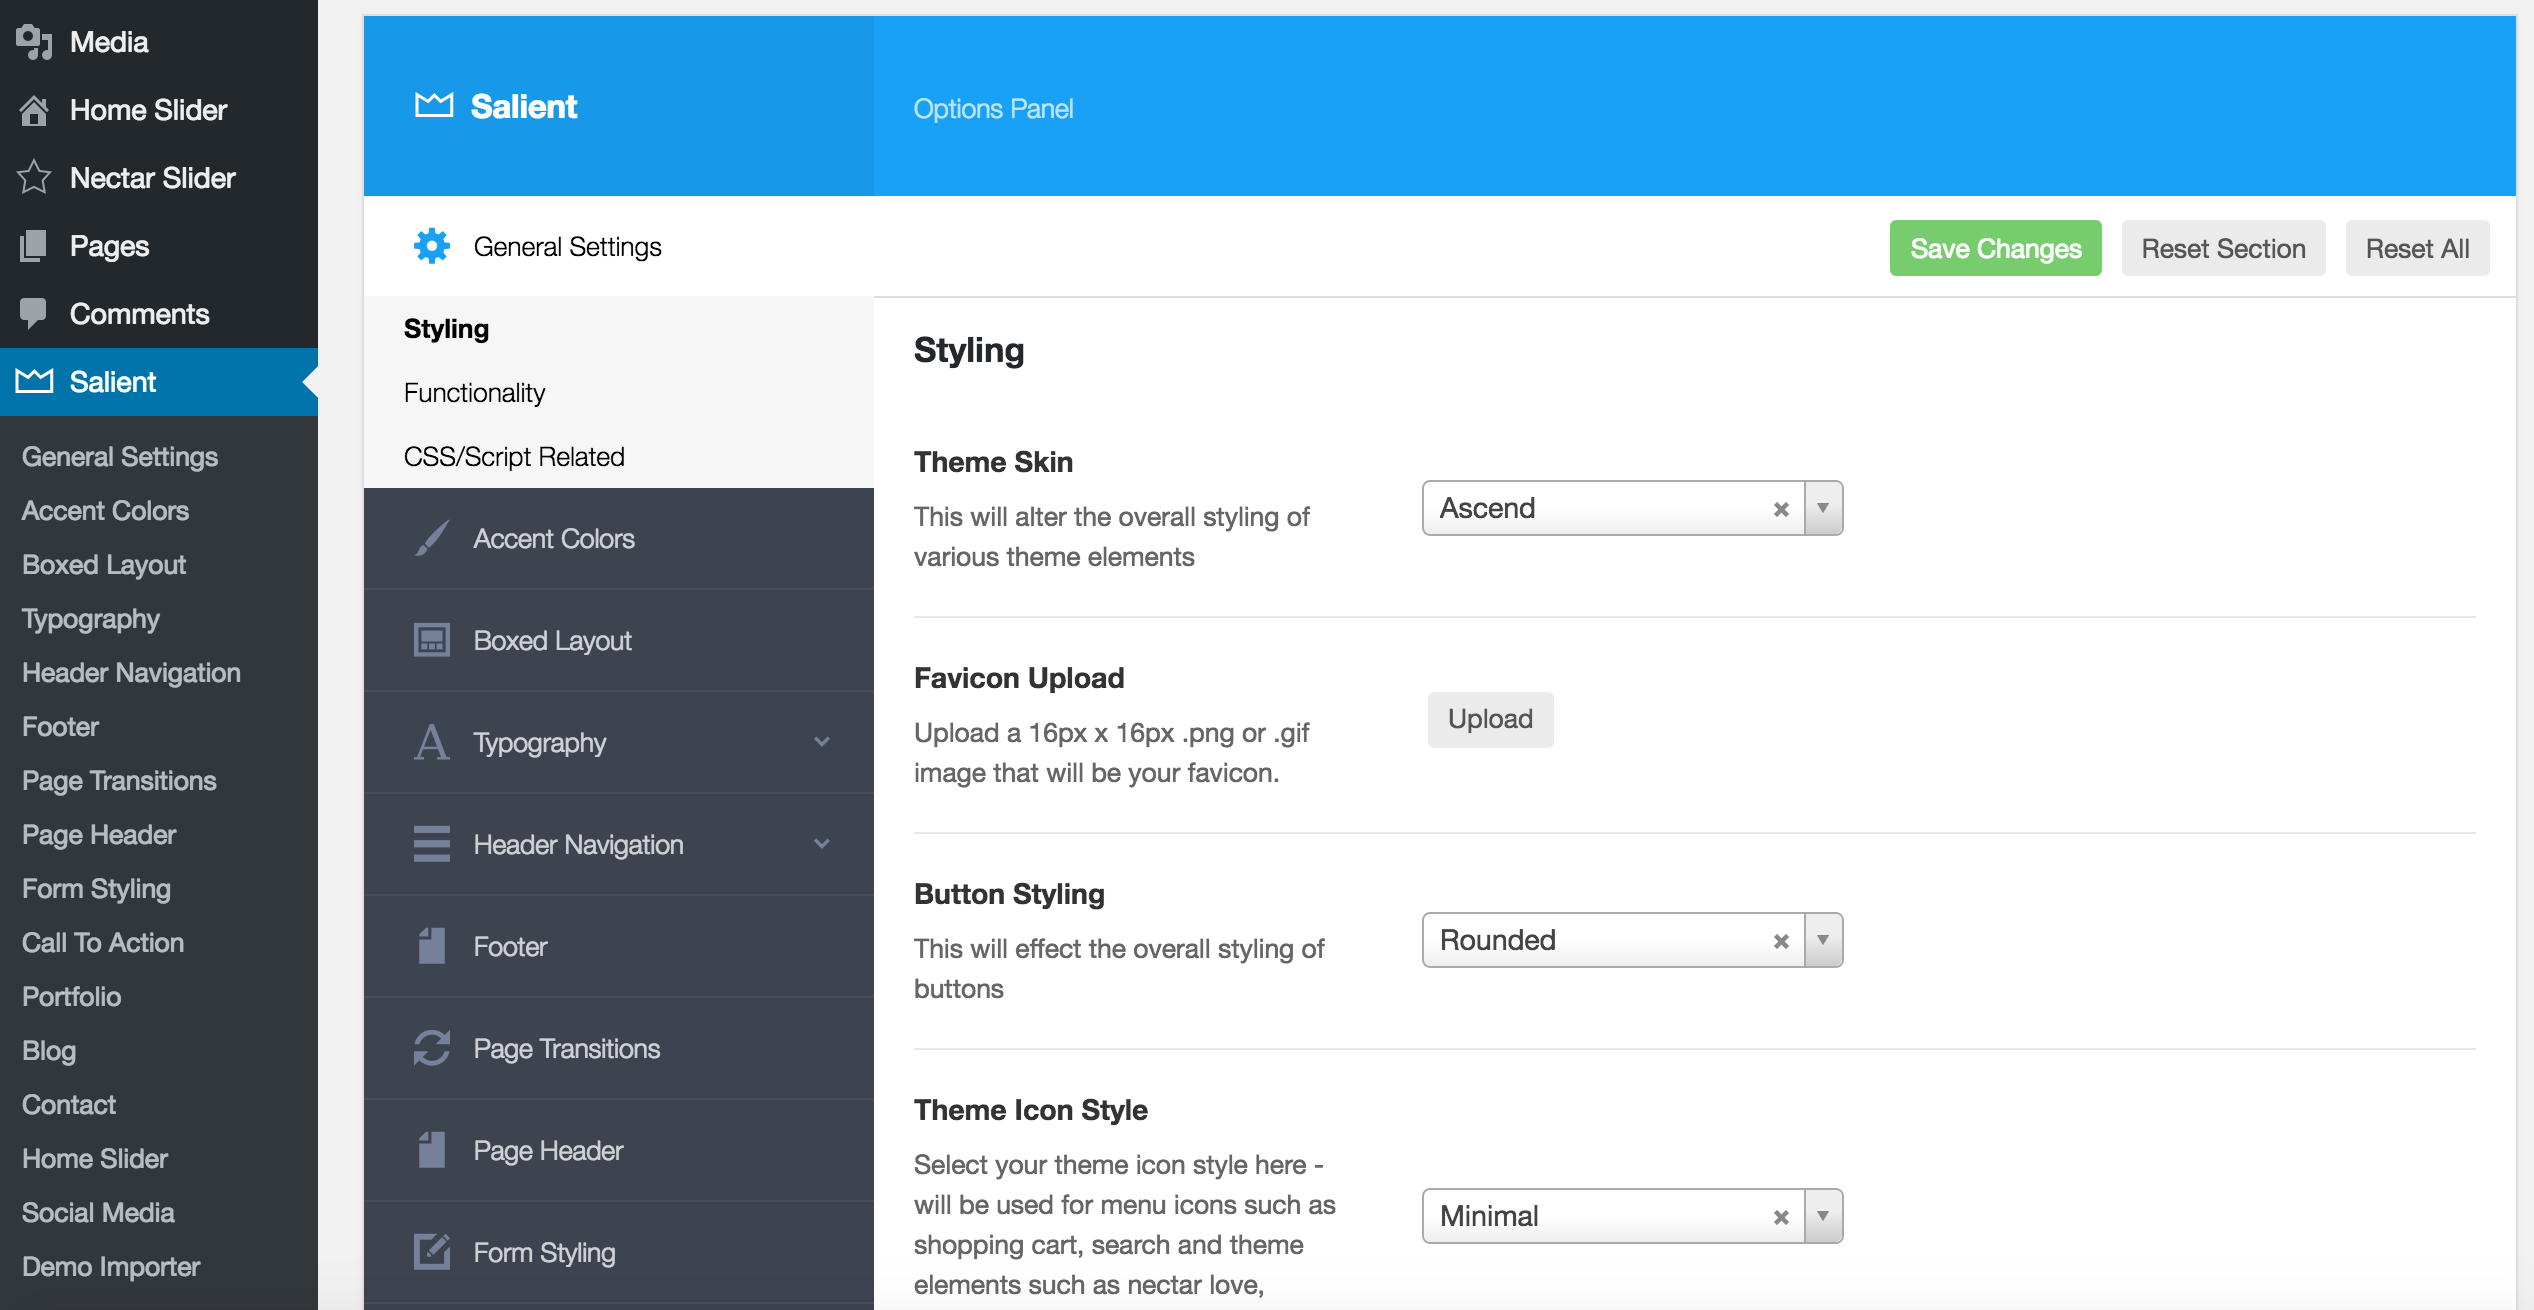Click the Page Transitions refresh icon

(x=432, y=1048)
